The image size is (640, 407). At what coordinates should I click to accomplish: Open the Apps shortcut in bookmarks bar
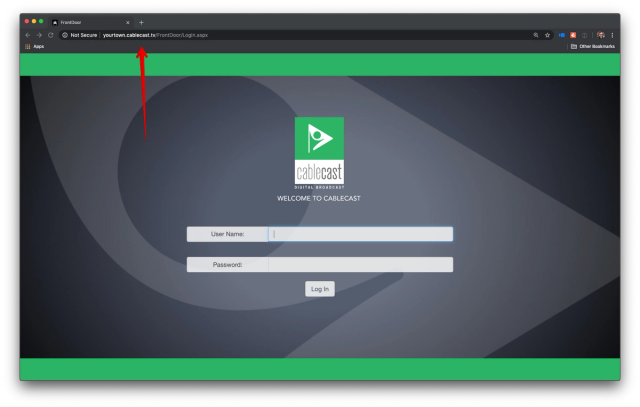[x=35, y=47]
